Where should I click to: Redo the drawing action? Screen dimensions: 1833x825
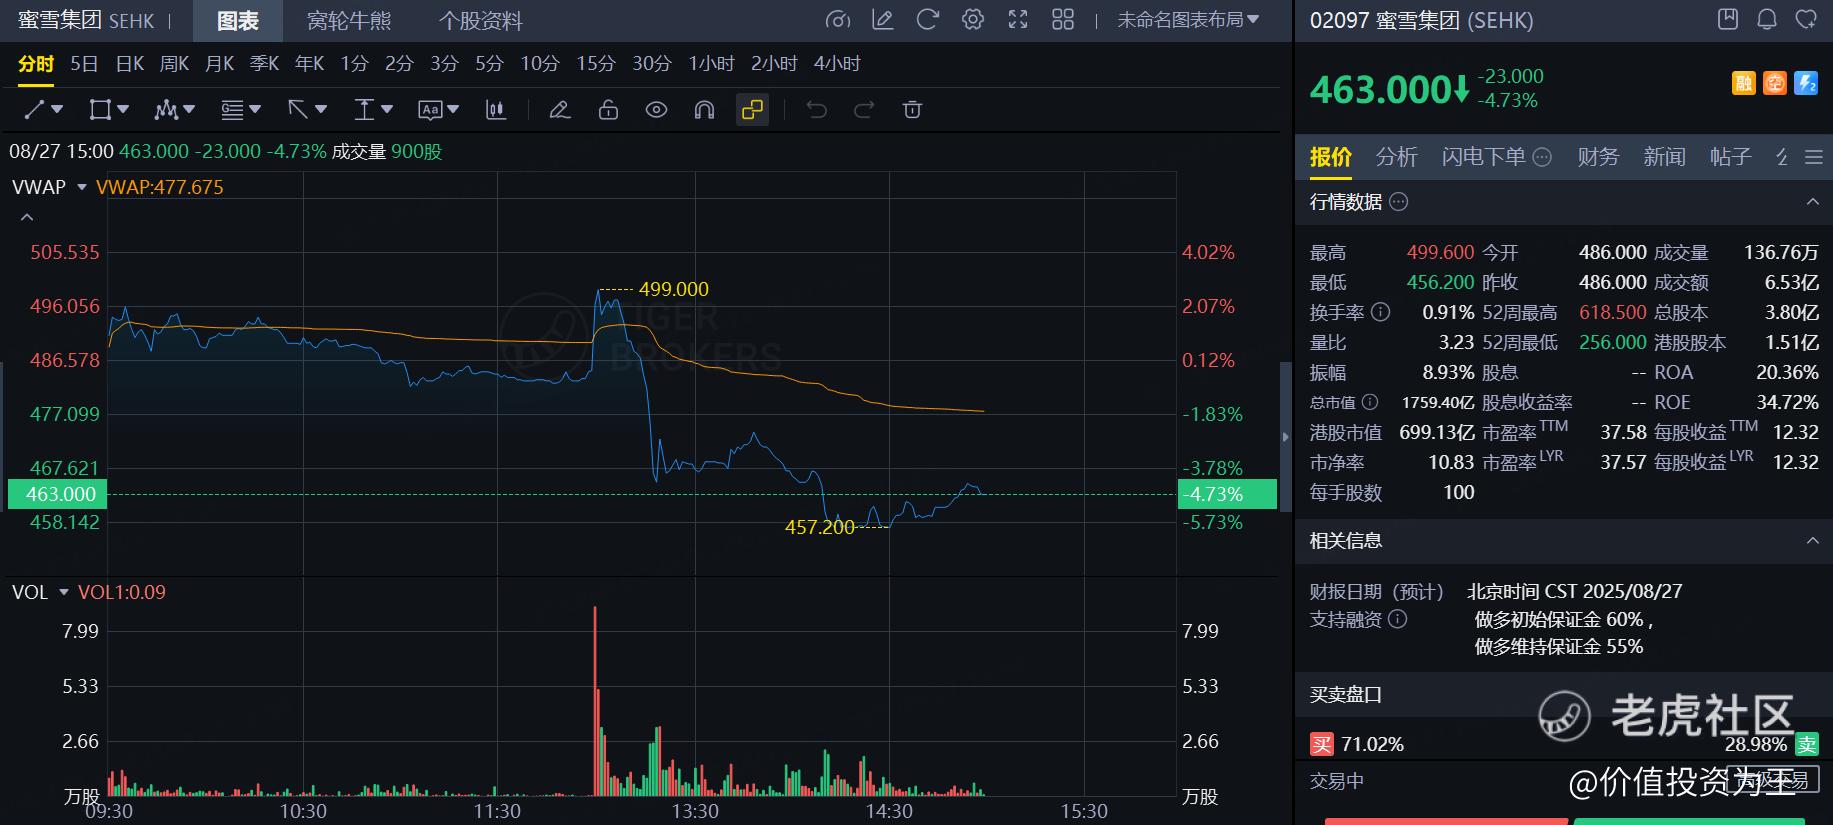pyautogui.click(x=864, y=110)
